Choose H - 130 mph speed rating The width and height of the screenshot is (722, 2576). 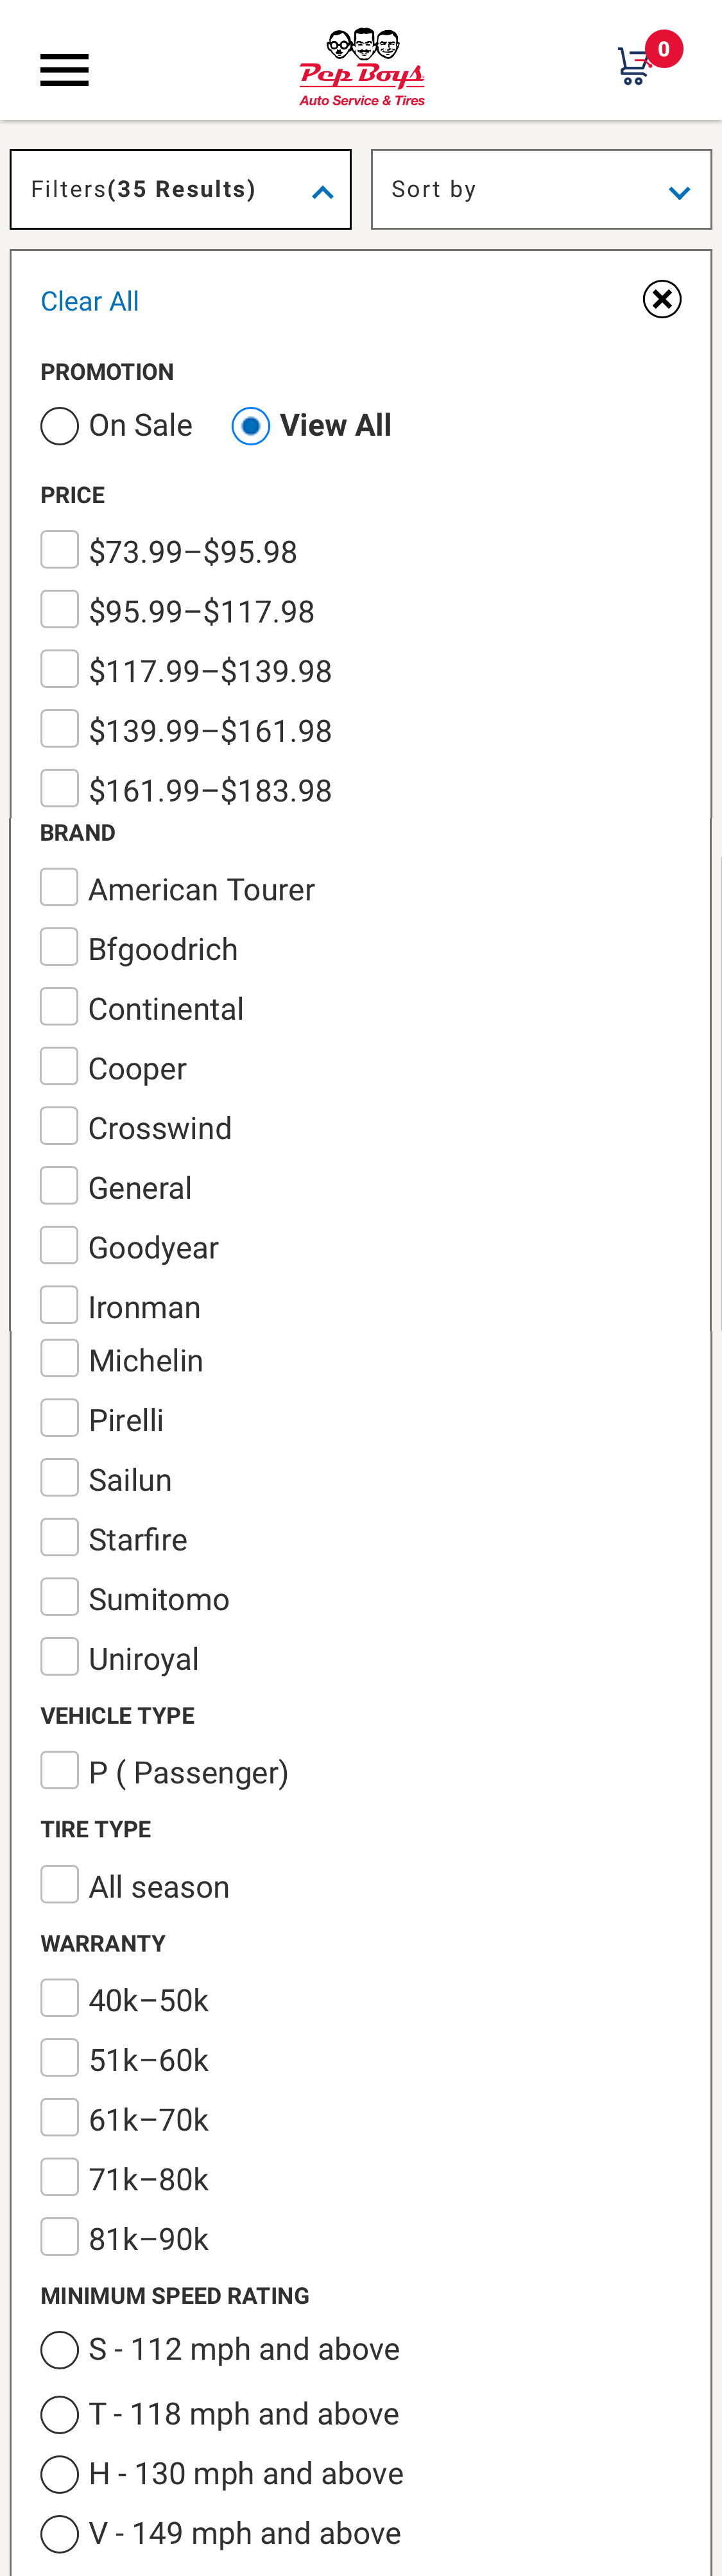pos(60,2474)
